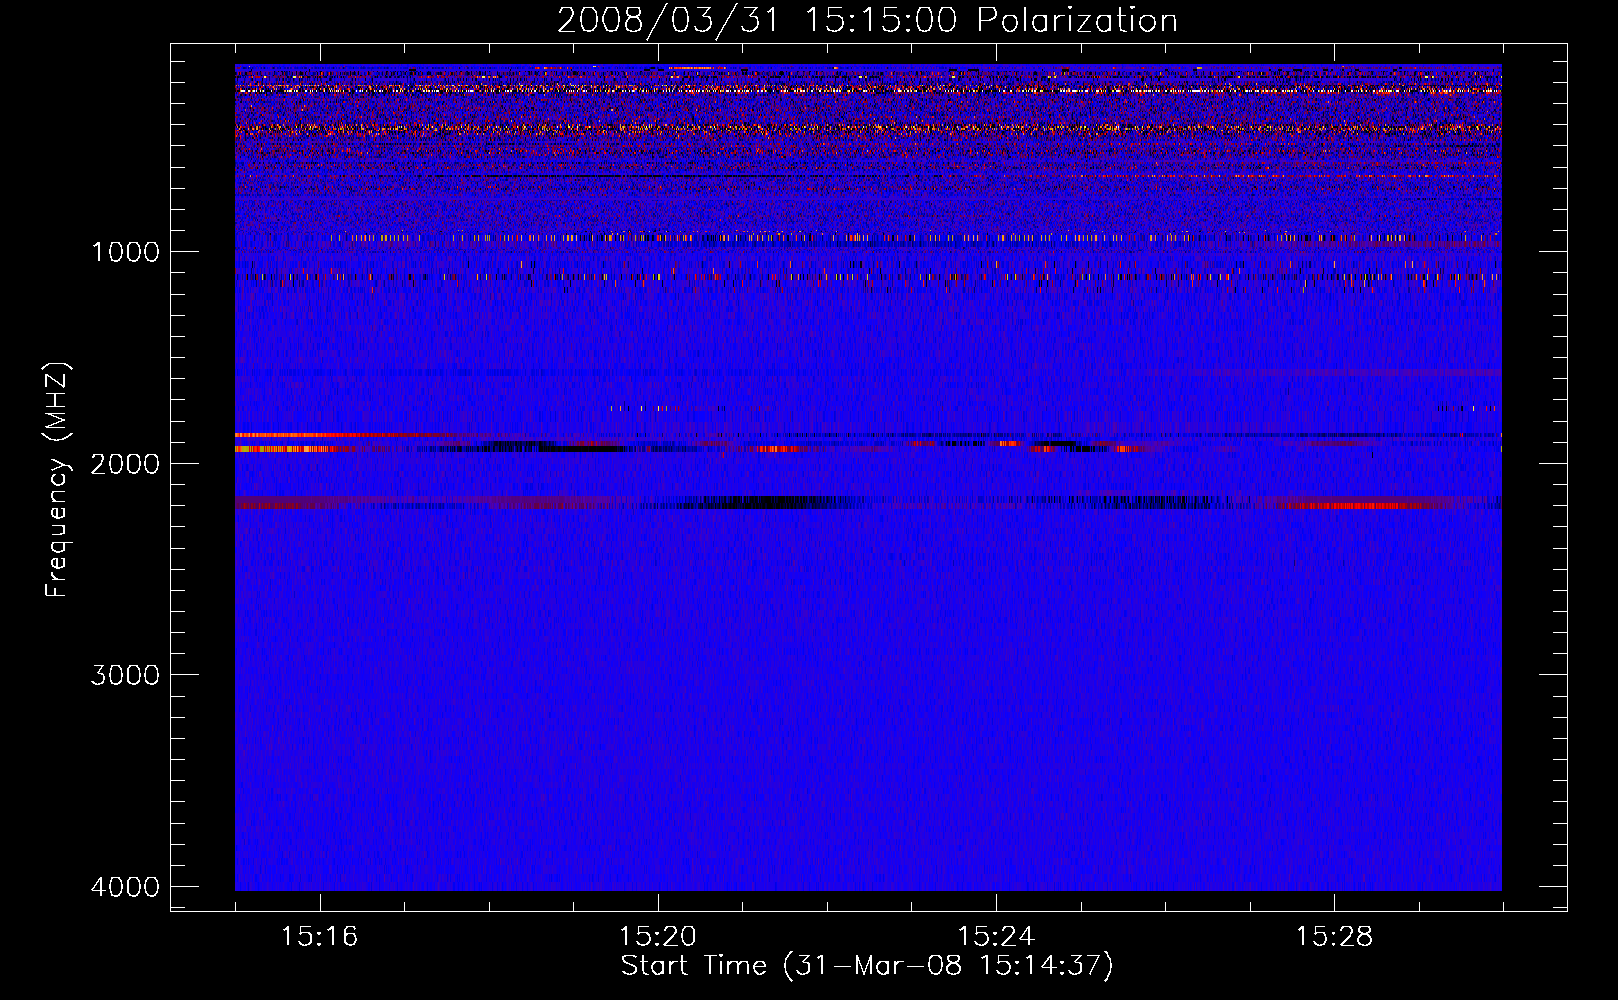Screen dimensions: 1618x1000
Task: Pick the "15:20" time tick label
Action: click(657, 936)
